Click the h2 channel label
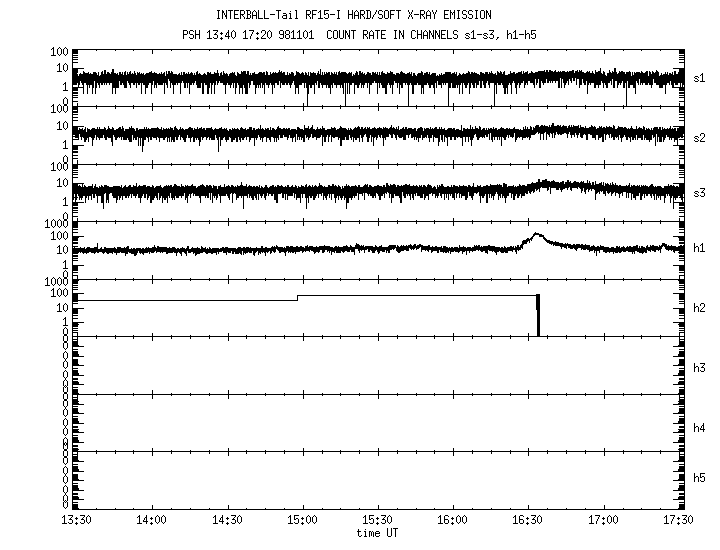This screenshot has width=720, height=550. click(x=700, y=308)
